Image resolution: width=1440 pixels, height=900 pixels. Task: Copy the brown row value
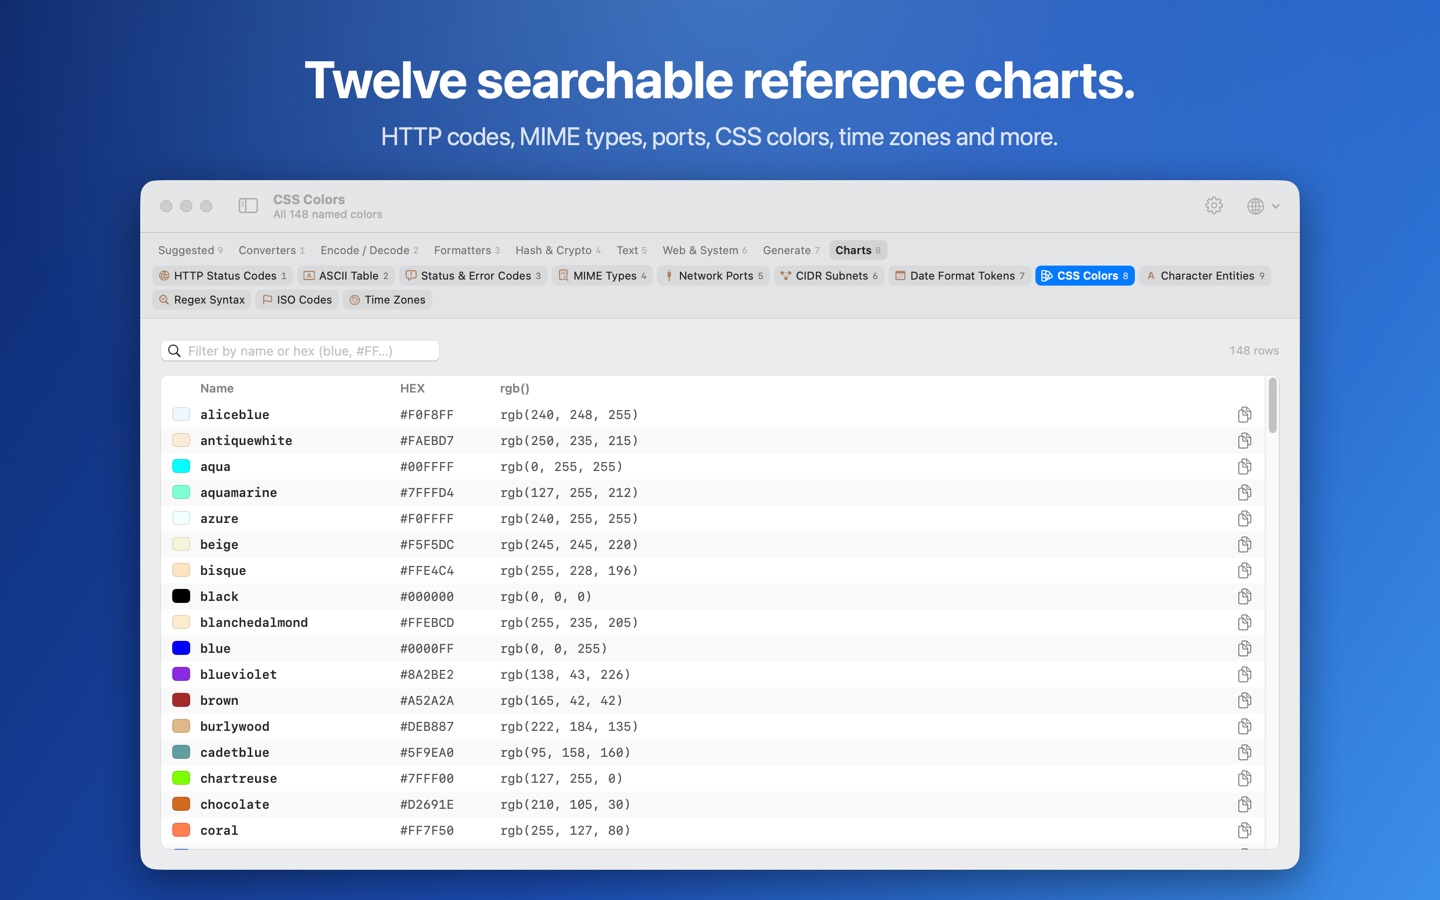pyautogui.click(x=1244, y=701)
